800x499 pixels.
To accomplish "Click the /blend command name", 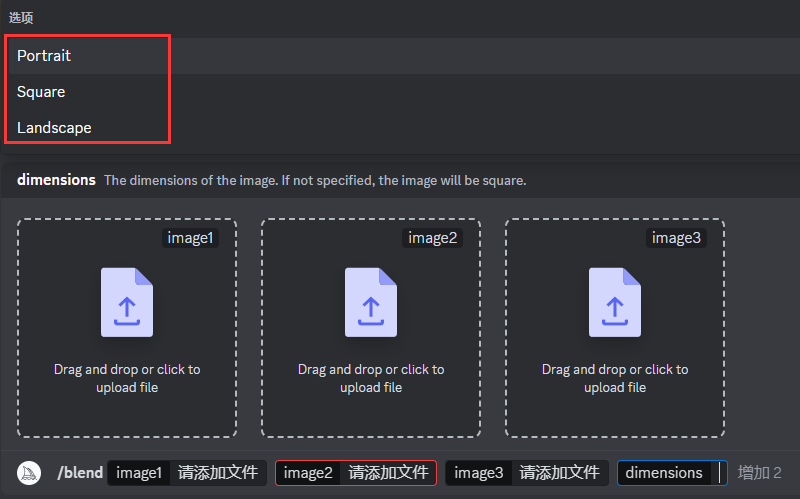I will pos(80,473).
